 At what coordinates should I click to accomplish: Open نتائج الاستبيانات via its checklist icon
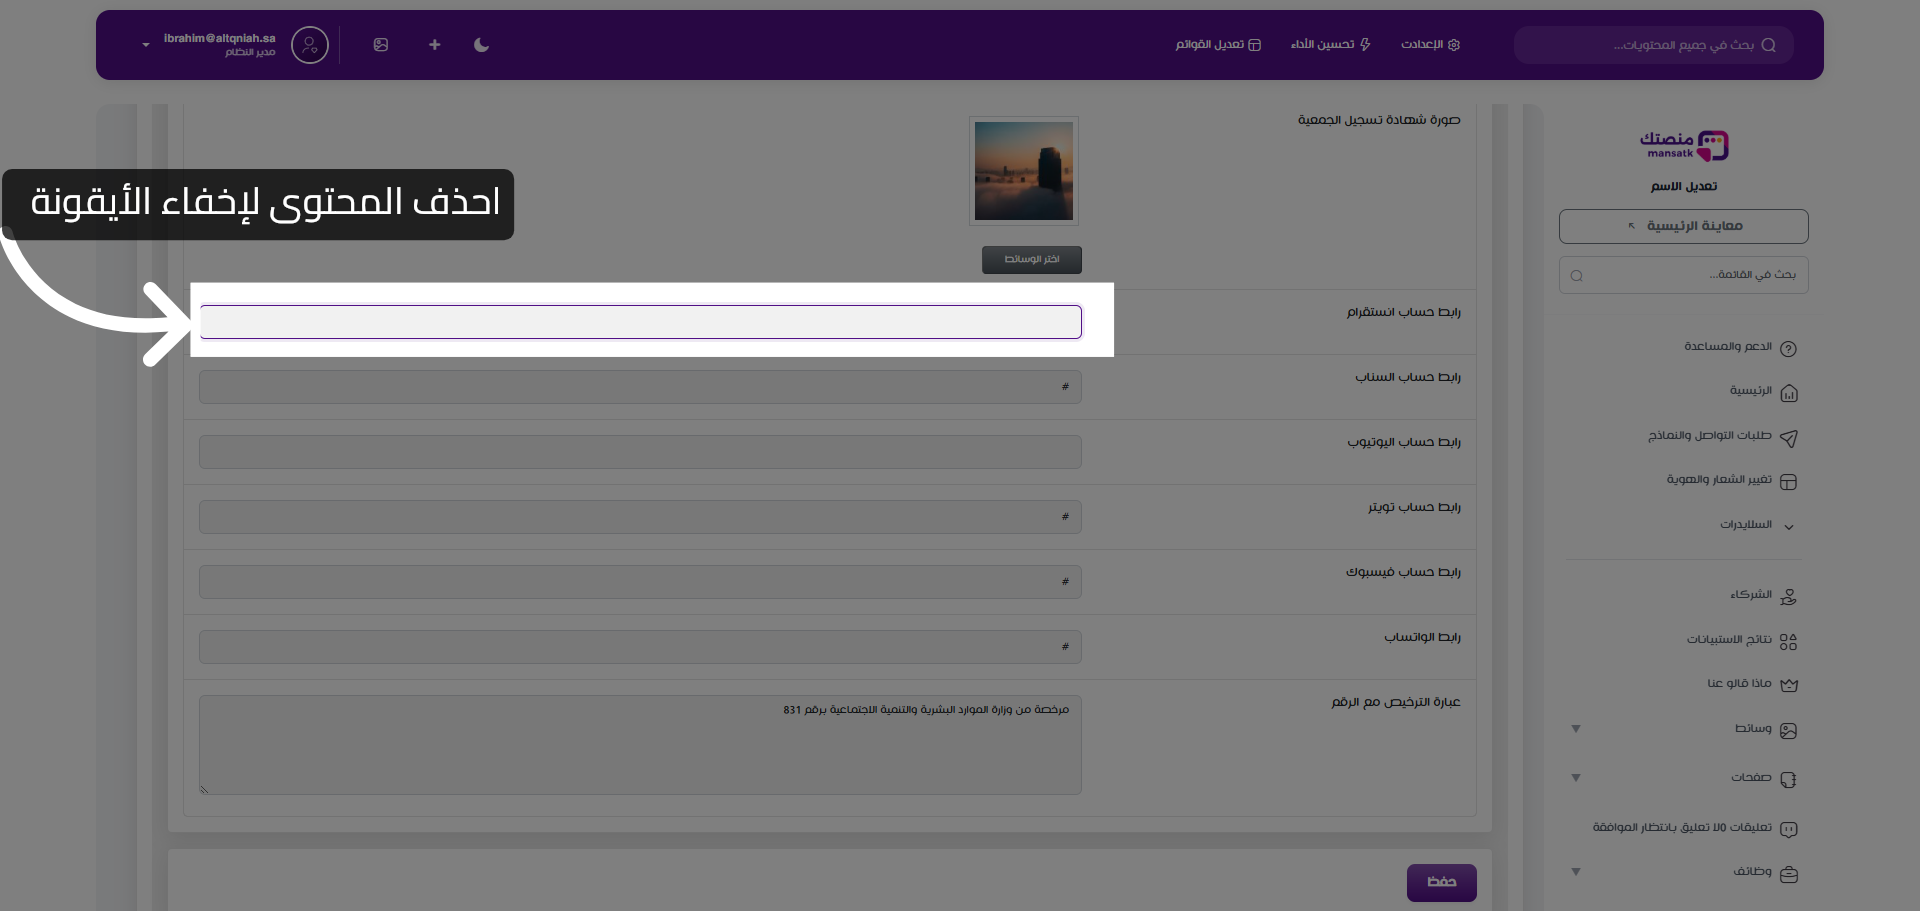click(x=1790, y=640)
